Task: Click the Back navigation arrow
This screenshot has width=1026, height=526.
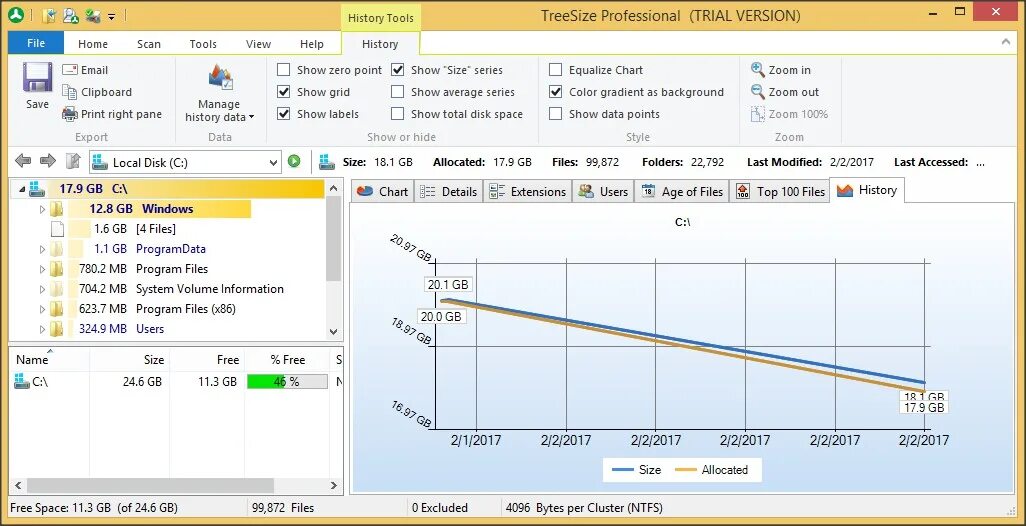Action: tap(23, 161)
